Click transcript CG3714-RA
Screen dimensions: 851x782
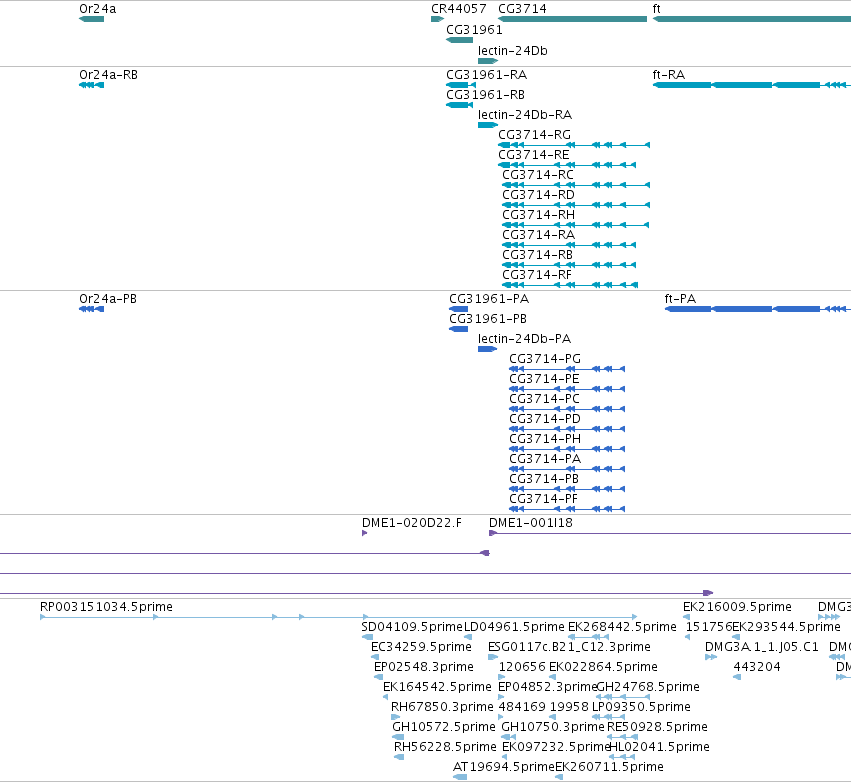tap(569, 245)
